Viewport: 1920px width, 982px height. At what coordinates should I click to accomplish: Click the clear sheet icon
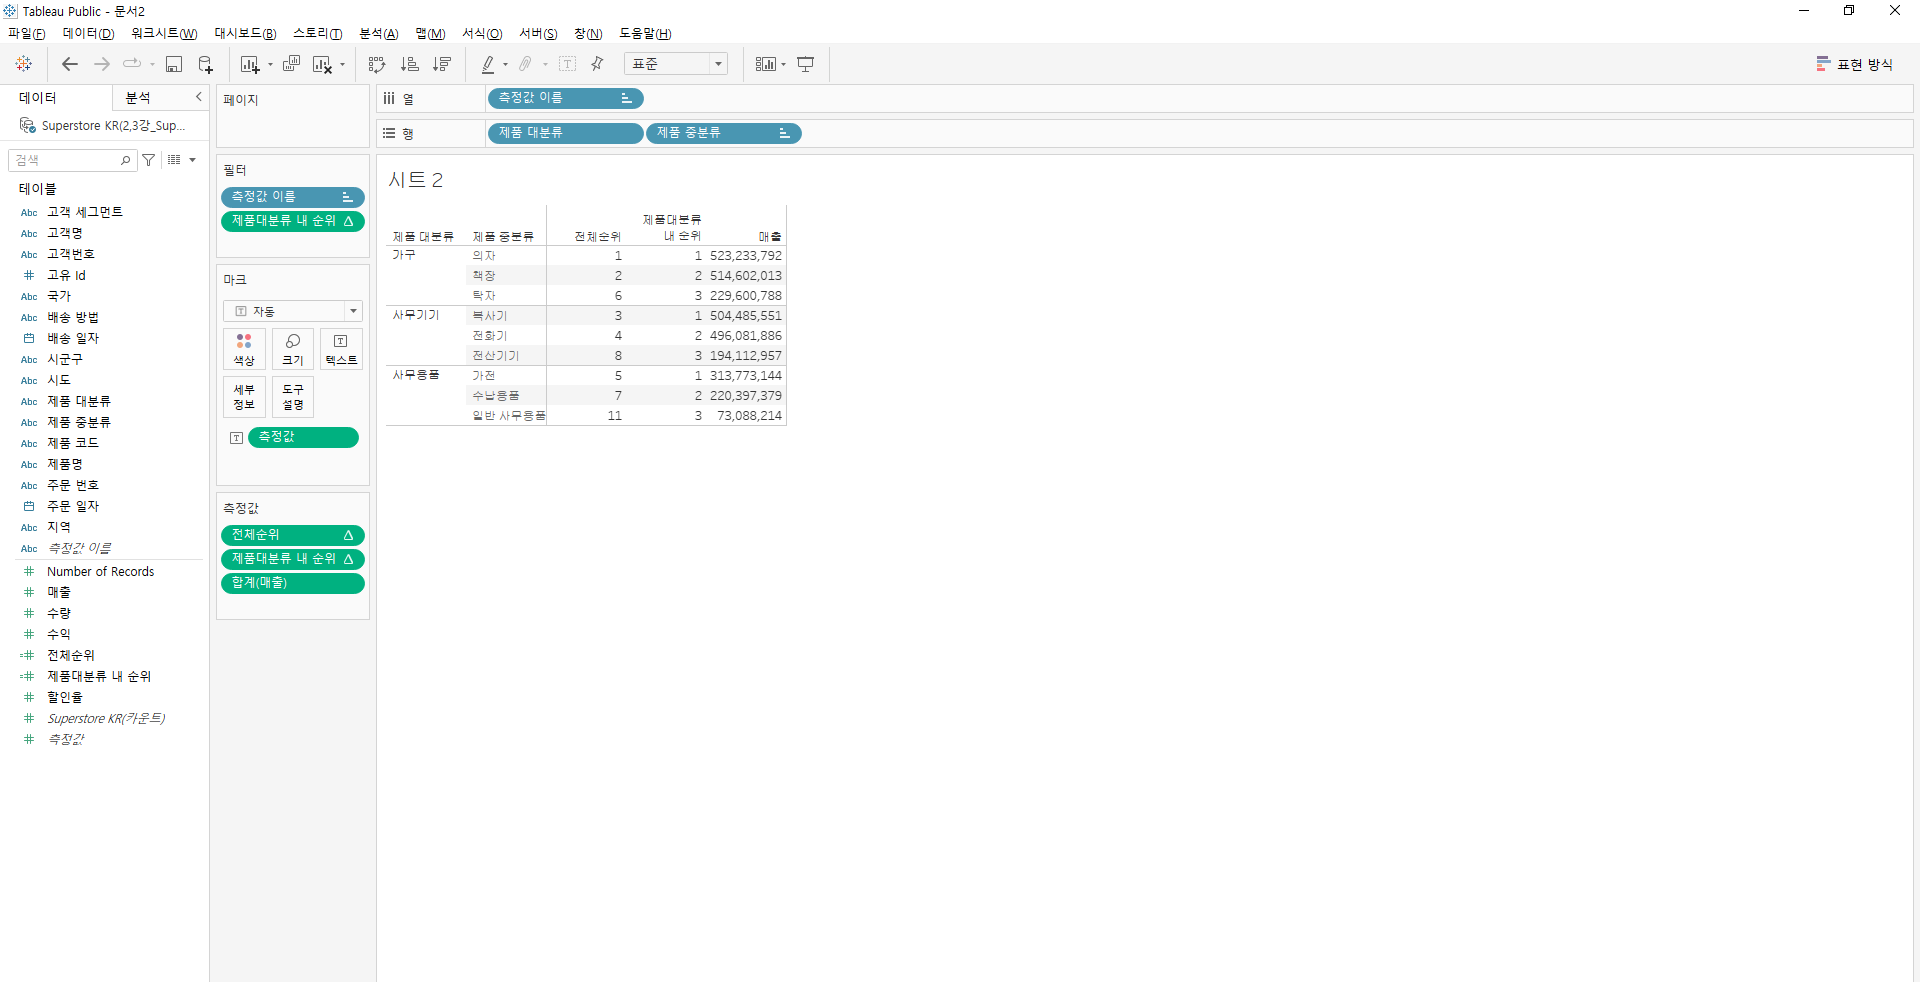(322, 64)
